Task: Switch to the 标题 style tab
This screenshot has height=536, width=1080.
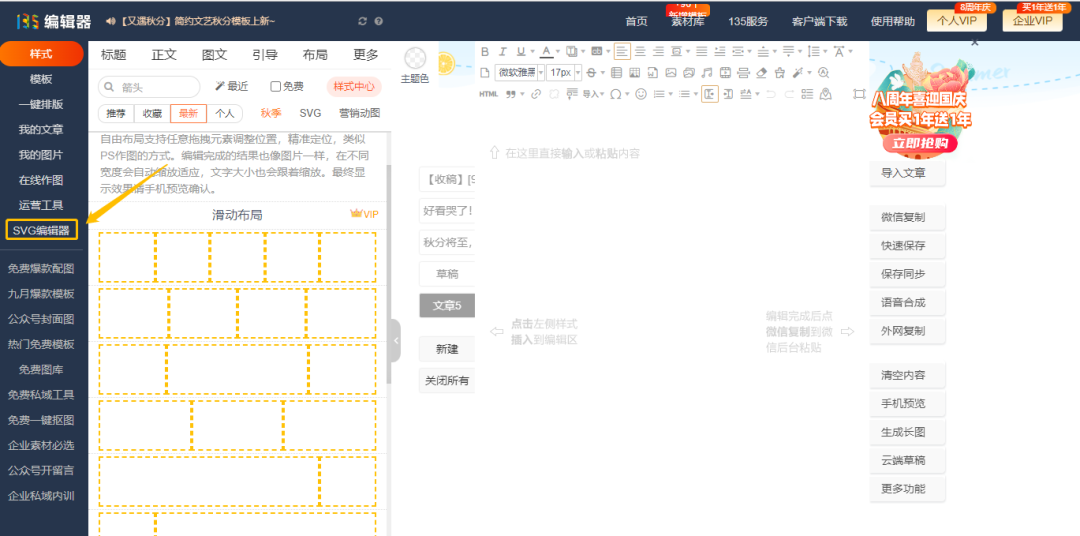Action: click(114, 55)
